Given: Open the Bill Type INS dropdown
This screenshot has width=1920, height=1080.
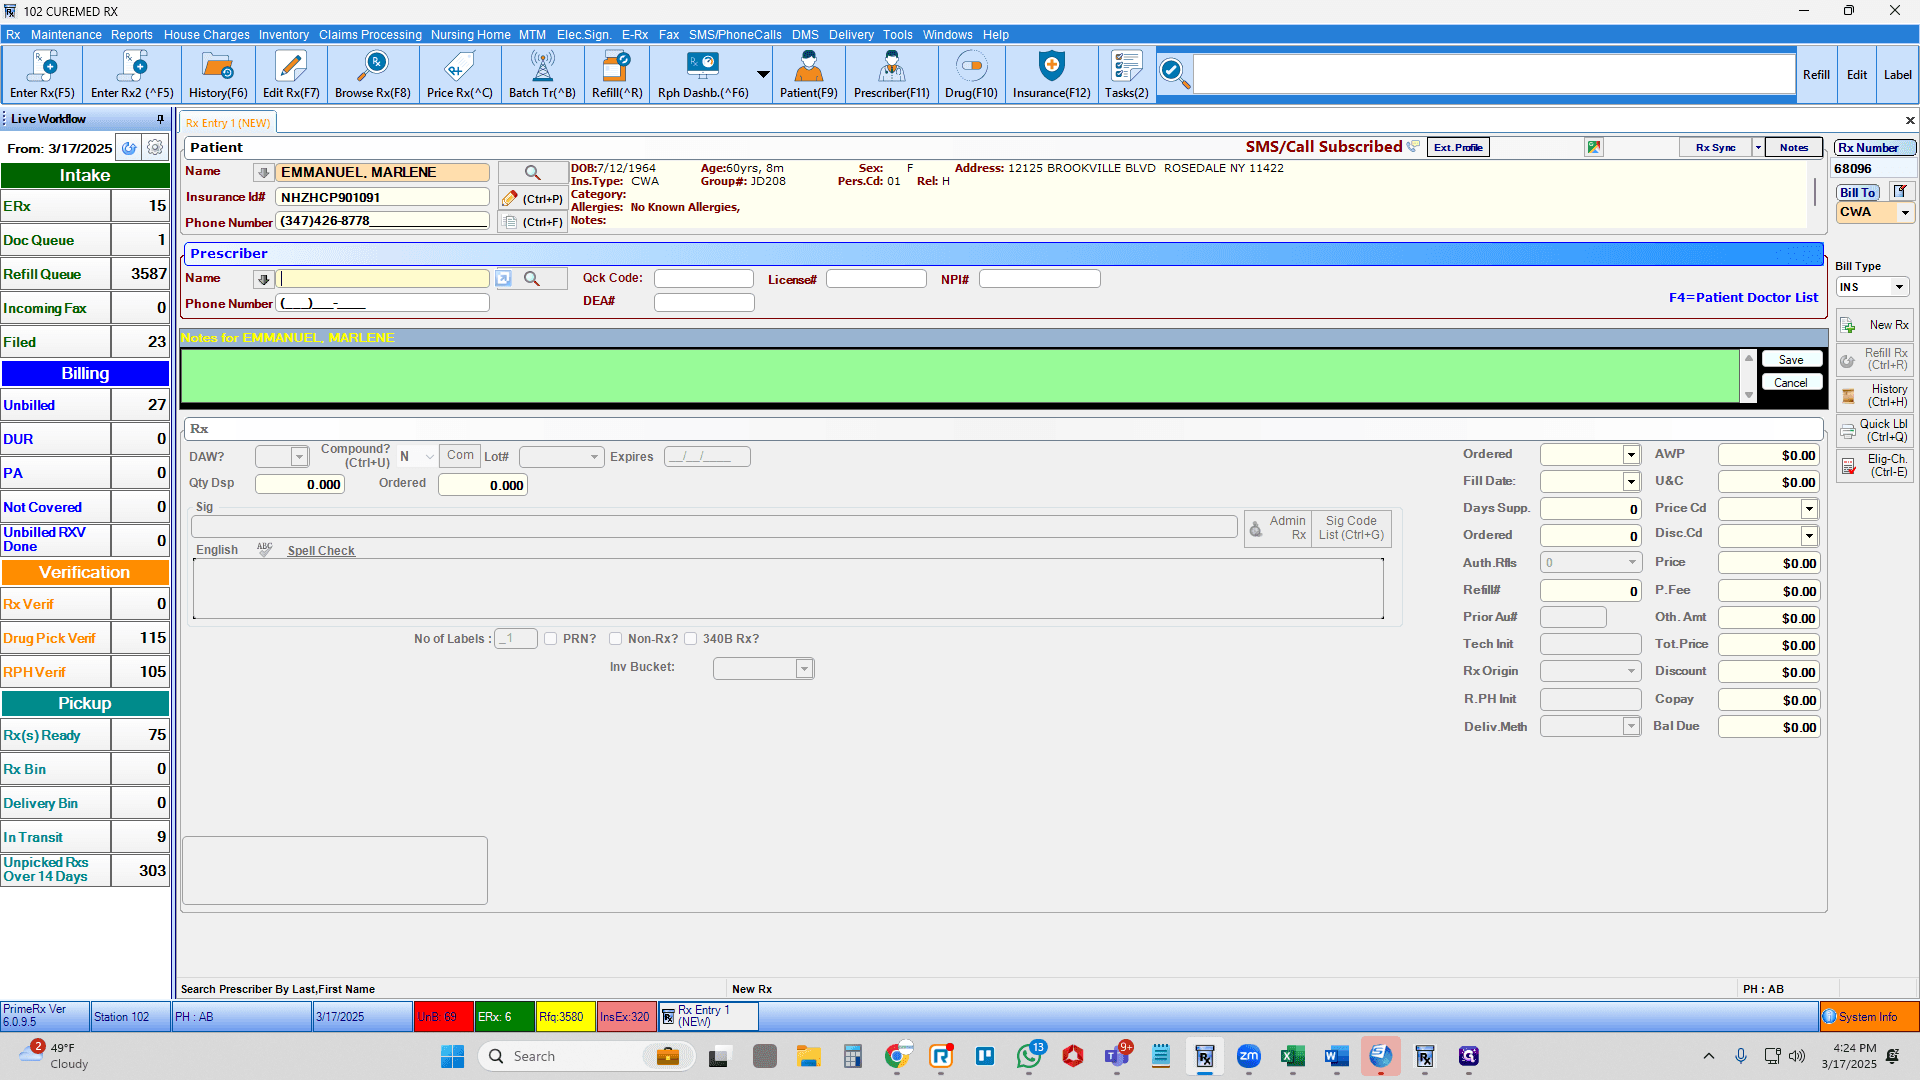Looking at the screenshot, I should tap(1899, 288).
